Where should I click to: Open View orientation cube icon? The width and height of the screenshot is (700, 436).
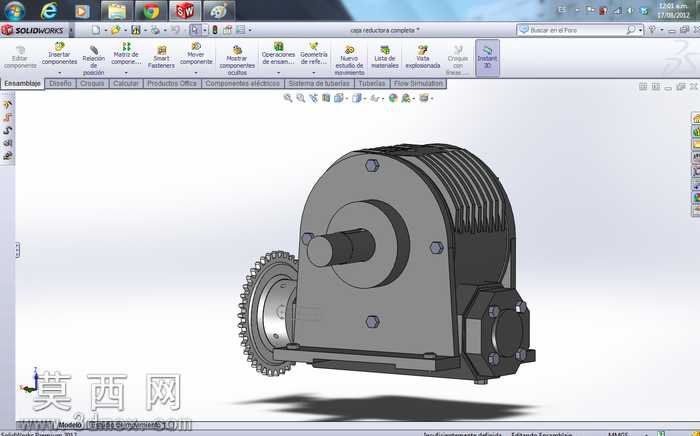click(338, 98)
